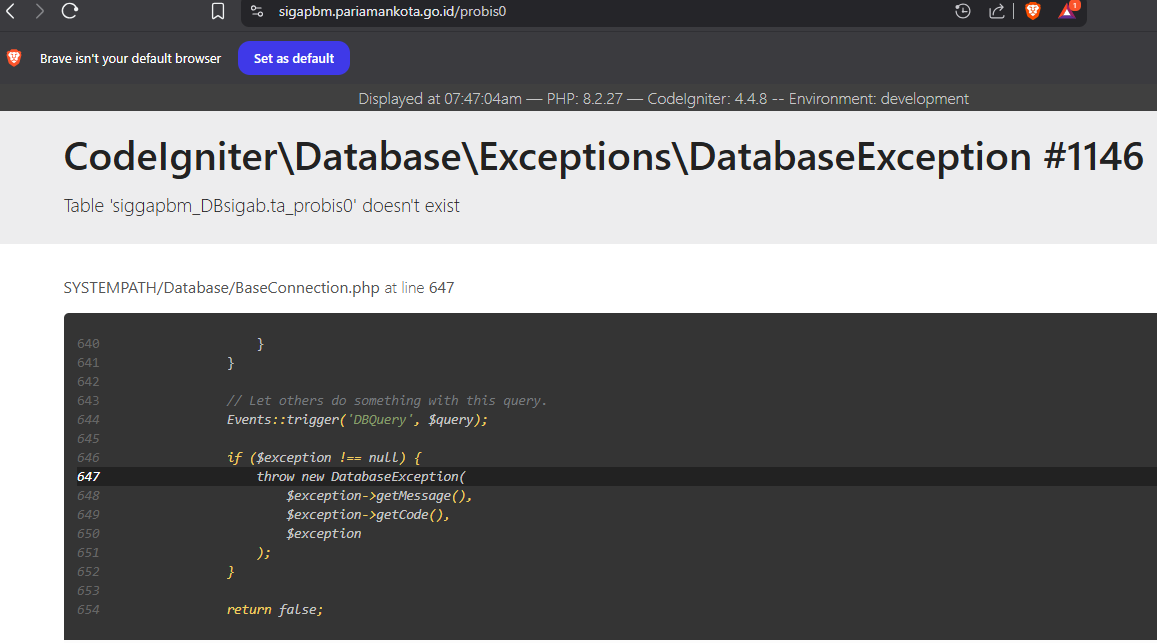1157x643 pixels.
Task: Click the SYSTEMPATH/Database/BaseConnection.php file path
Action: pyautogui.click(x=221, y=288)
